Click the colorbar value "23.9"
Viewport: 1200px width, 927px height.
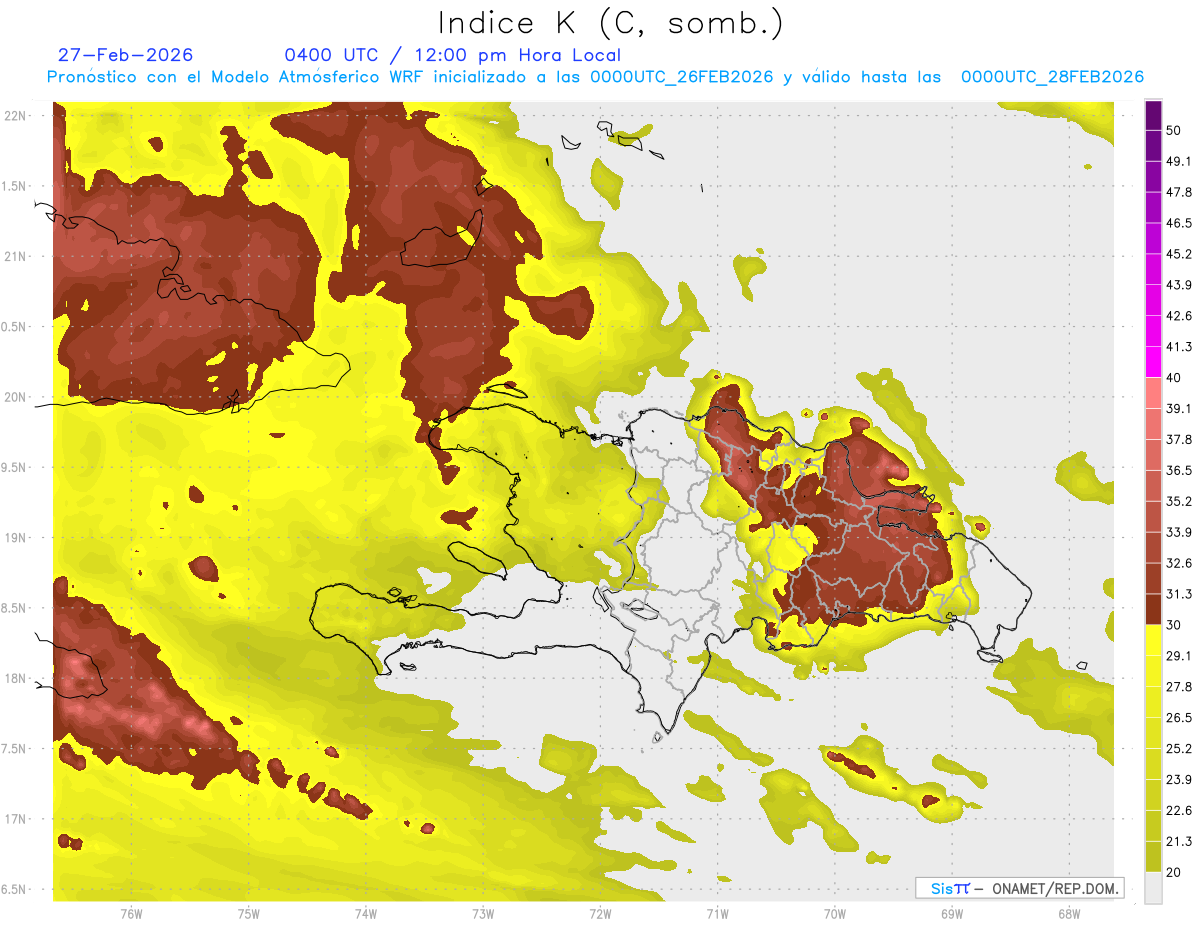click(x=1179, y=779)
